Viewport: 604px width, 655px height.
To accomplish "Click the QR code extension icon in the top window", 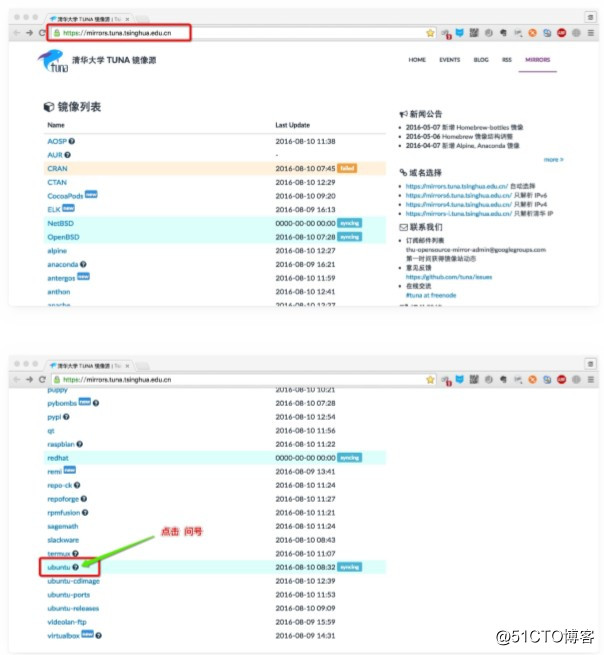I will click(x=474, y=33).
